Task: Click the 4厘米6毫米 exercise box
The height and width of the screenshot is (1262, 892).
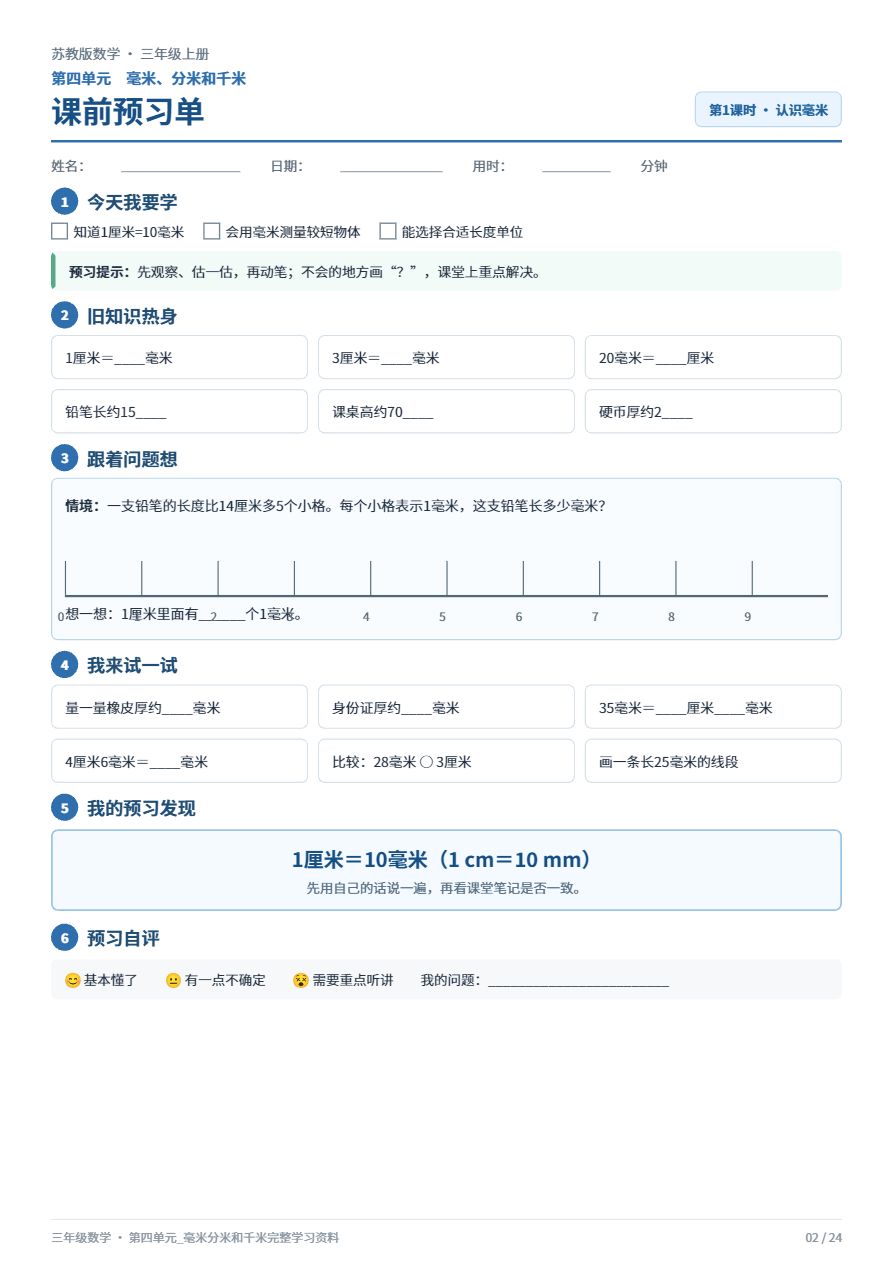Action: point(179,761)
